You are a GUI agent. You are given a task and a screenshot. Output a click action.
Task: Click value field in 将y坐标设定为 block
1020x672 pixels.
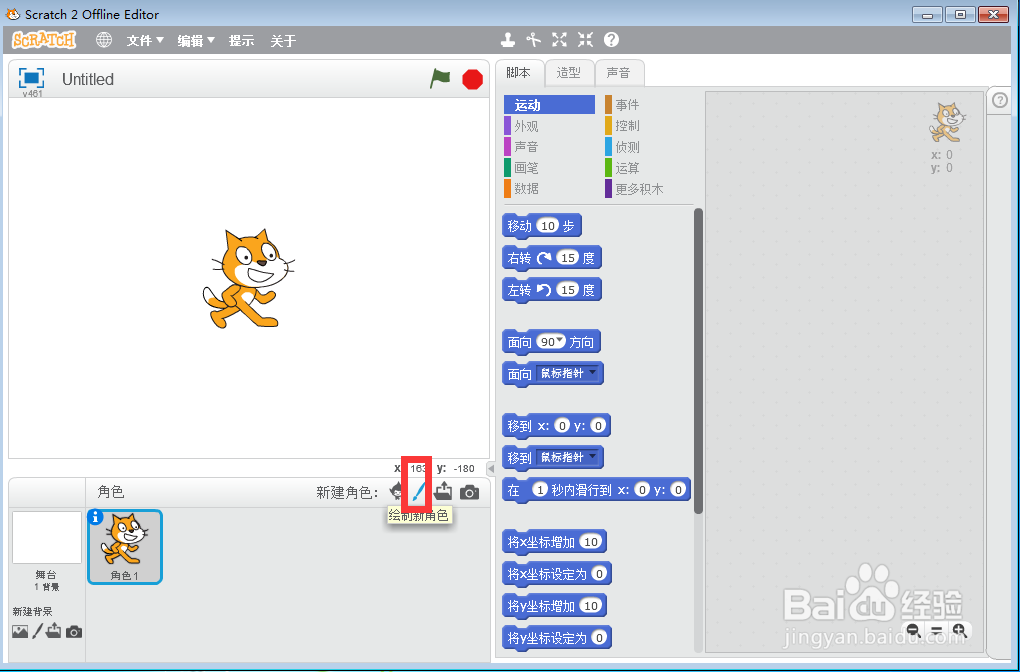600,637
